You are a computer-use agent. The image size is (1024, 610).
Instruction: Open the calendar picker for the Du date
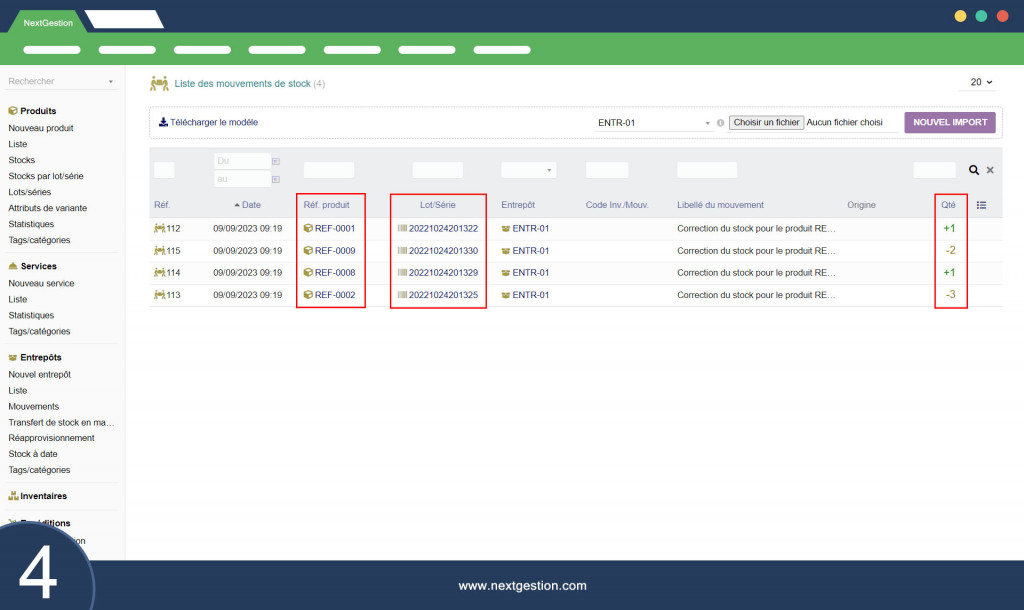[276, 161]
